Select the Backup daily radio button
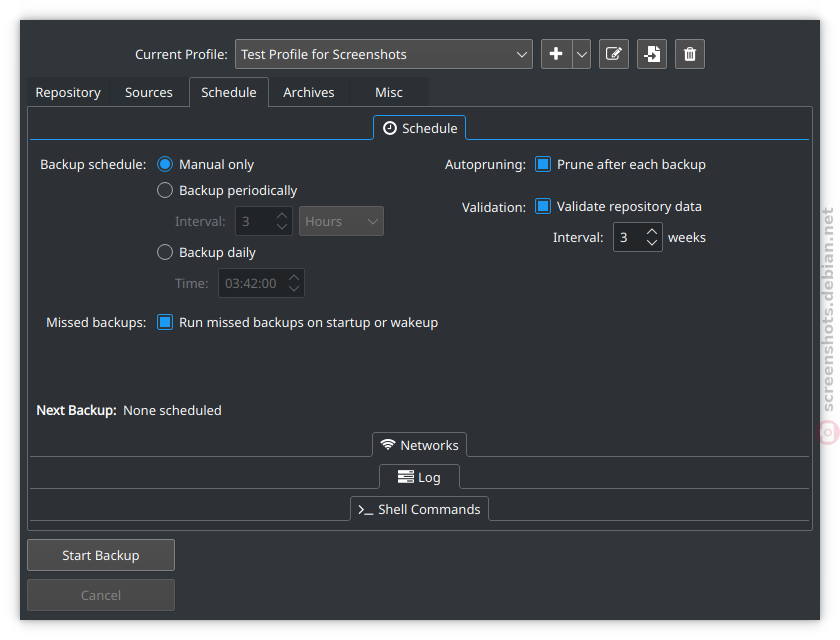The image size is (840, 640). tap(166, 252)
